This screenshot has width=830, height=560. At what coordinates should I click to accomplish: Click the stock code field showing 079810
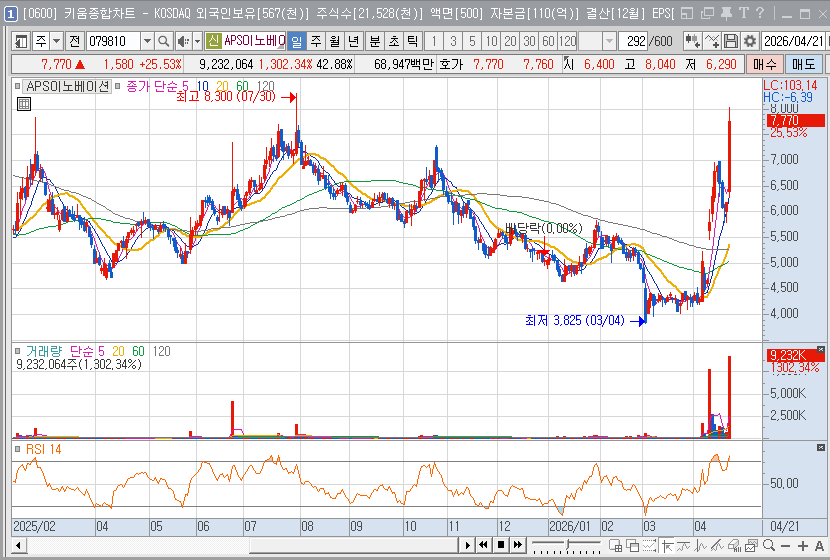coord(113,41)
